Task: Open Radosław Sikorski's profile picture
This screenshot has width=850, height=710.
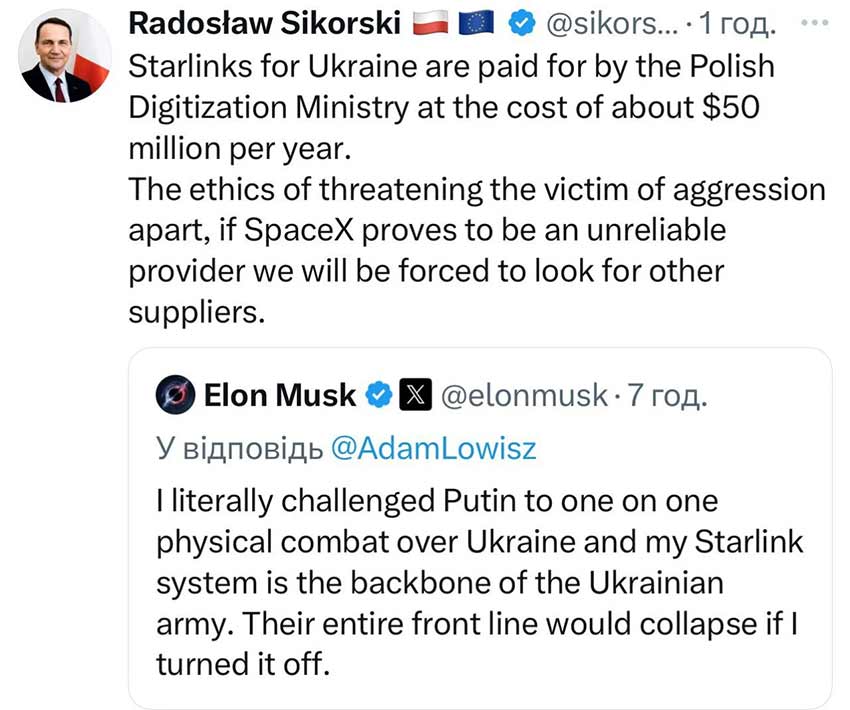Action: (65, 56)
